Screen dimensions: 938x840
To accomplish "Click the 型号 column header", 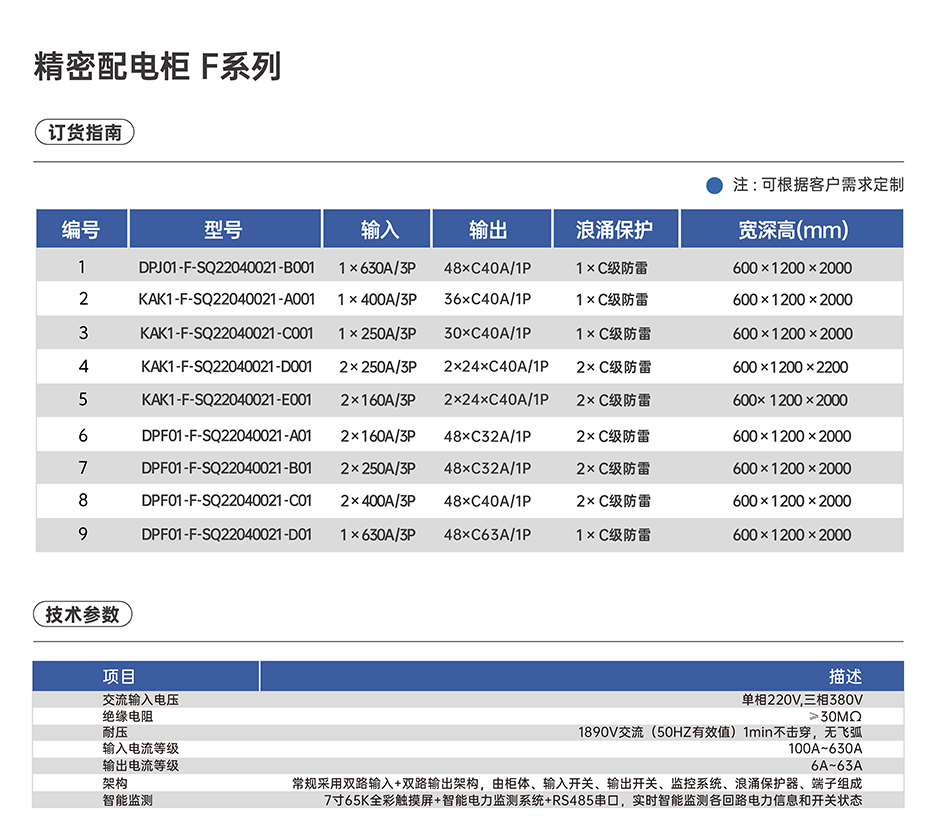I will [x=225, y=229].
